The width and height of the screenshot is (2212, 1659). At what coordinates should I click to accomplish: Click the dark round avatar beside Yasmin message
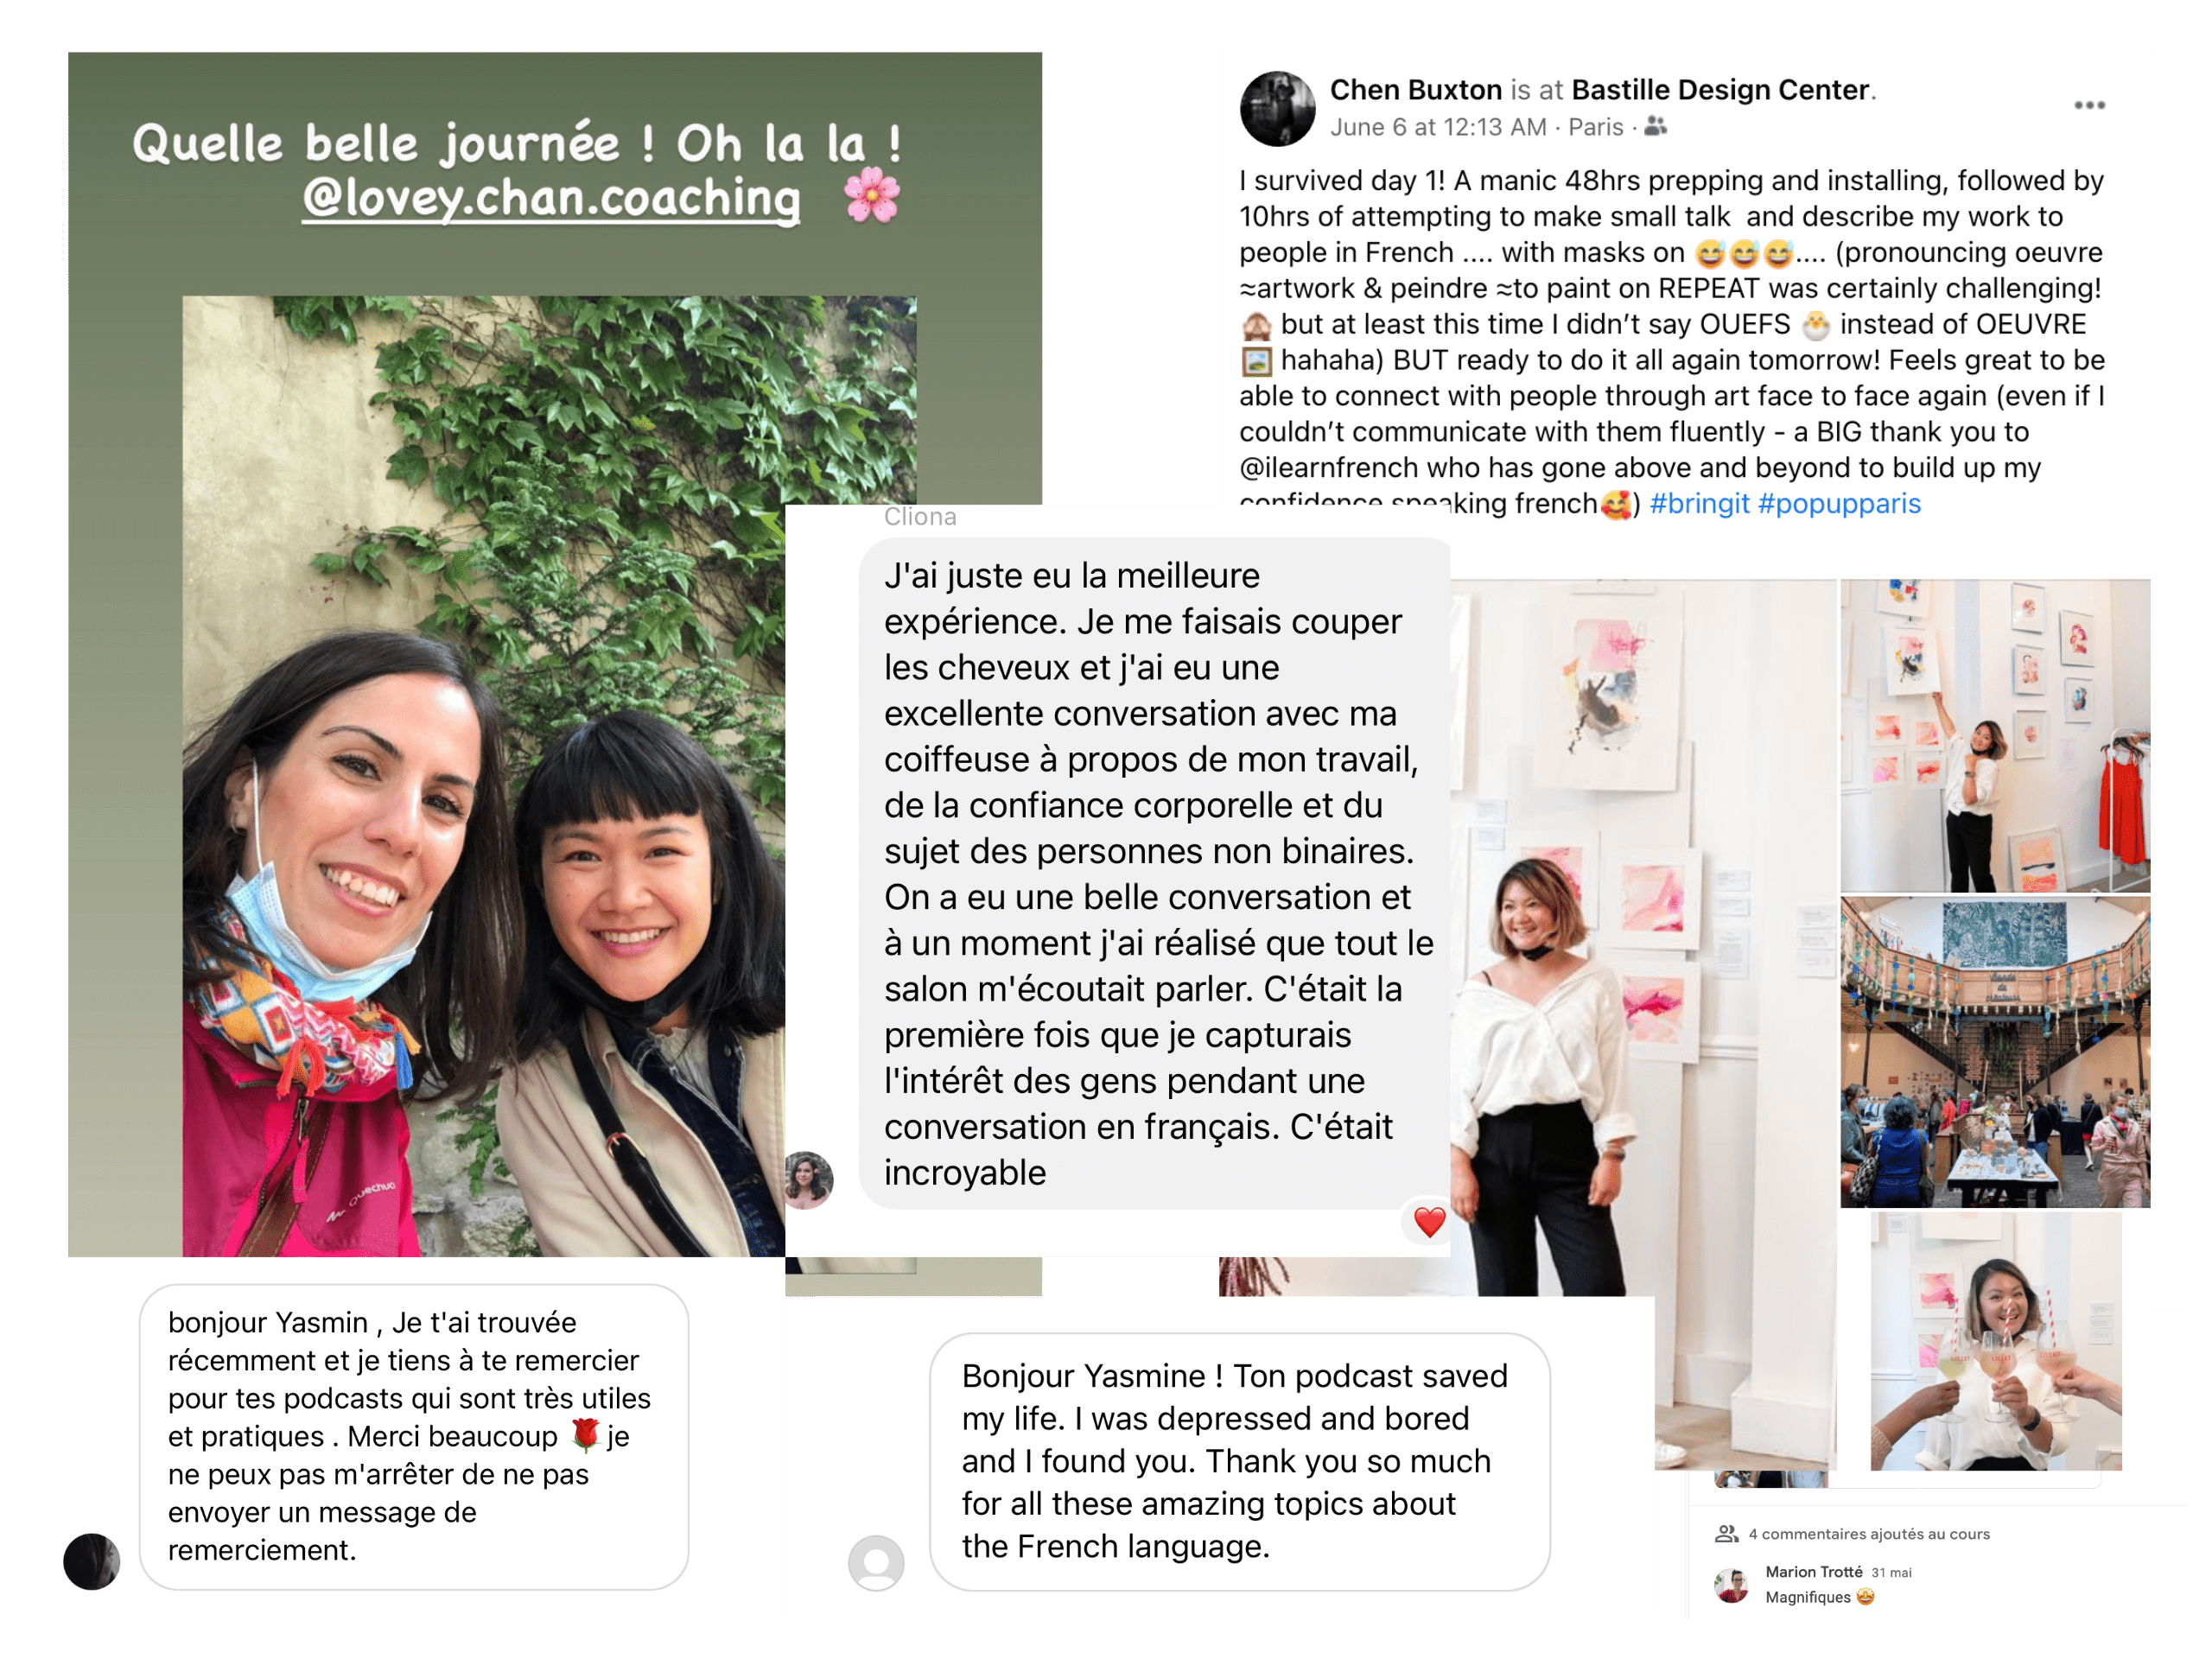tap(91, 1561)
